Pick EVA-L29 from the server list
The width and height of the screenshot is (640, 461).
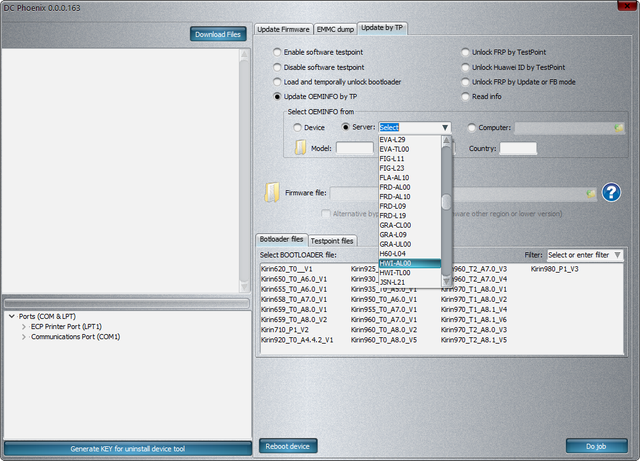(410, 140)
